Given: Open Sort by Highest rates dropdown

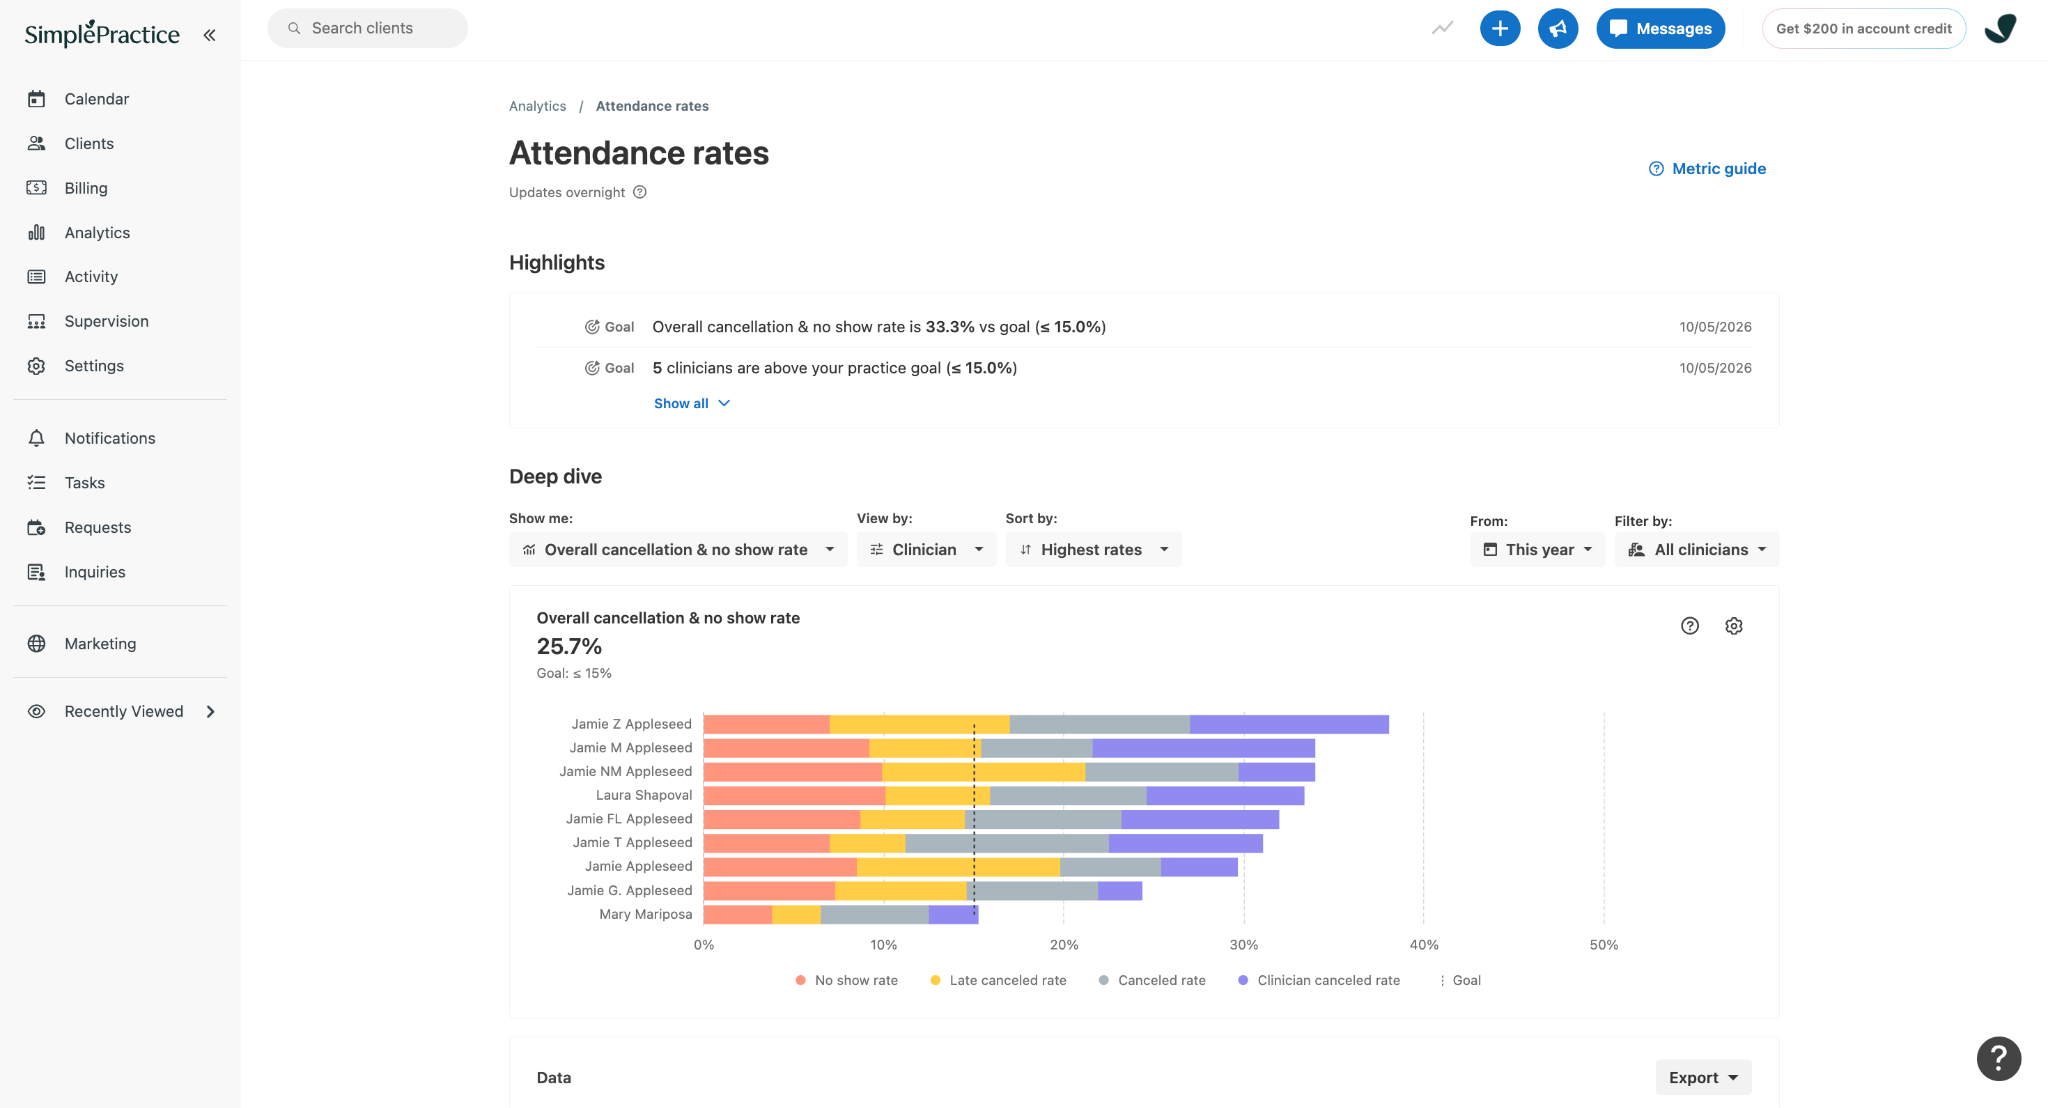Looking at the screenshot, I should click(1093, 550).
